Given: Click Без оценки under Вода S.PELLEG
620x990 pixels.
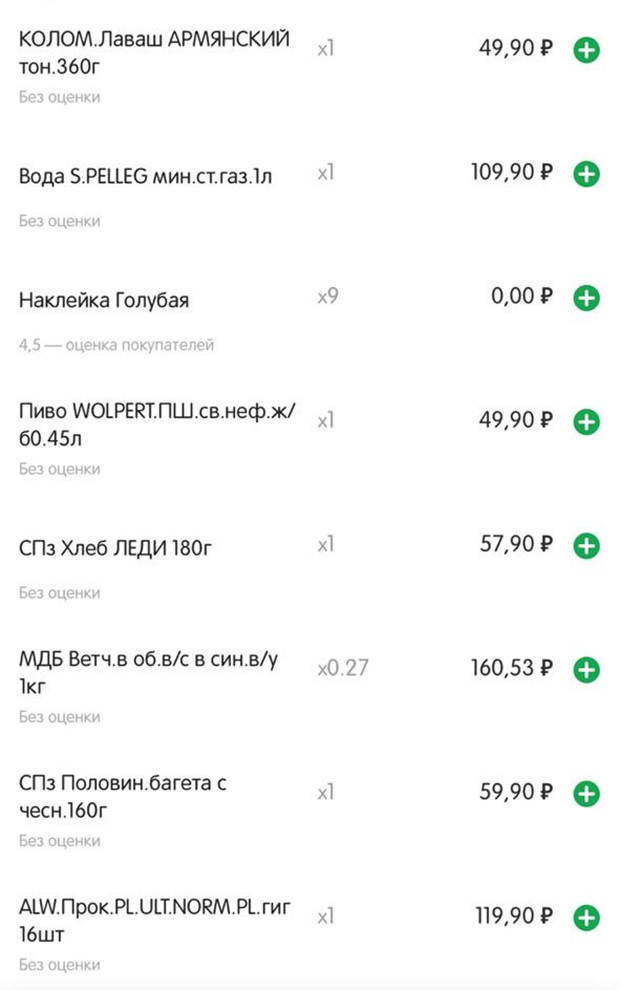Looking at the screenshot, I should click(x=59, y=222).
